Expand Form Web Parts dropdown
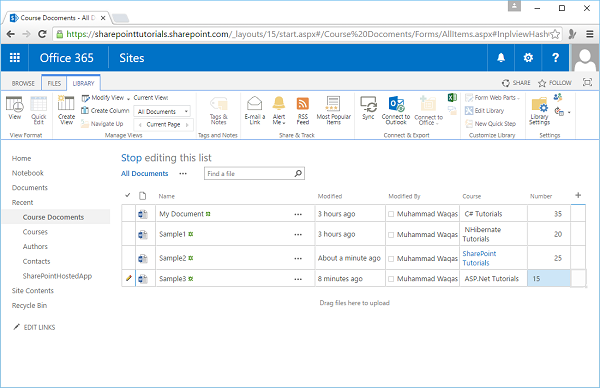The image size is (600, 388). [x=518, y=98]
